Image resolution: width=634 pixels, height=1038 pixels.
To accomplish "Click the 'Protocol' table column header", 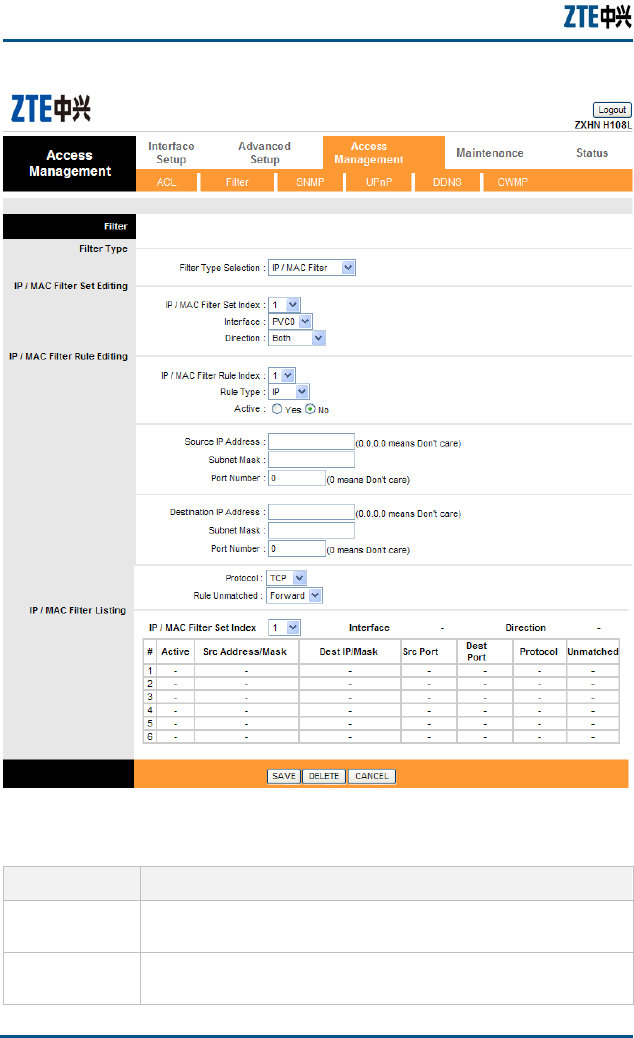I will click(x=539, y=651).
